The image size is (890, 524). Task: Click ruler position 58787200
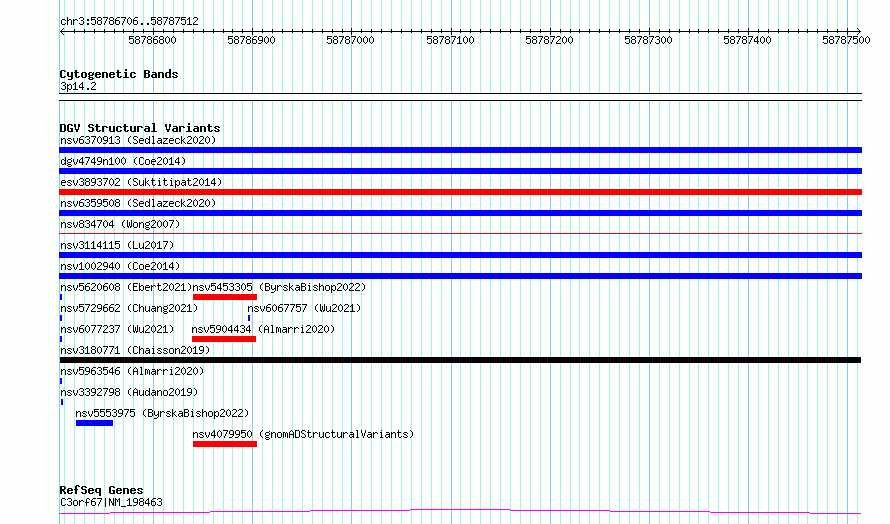(x=549, y=40)
